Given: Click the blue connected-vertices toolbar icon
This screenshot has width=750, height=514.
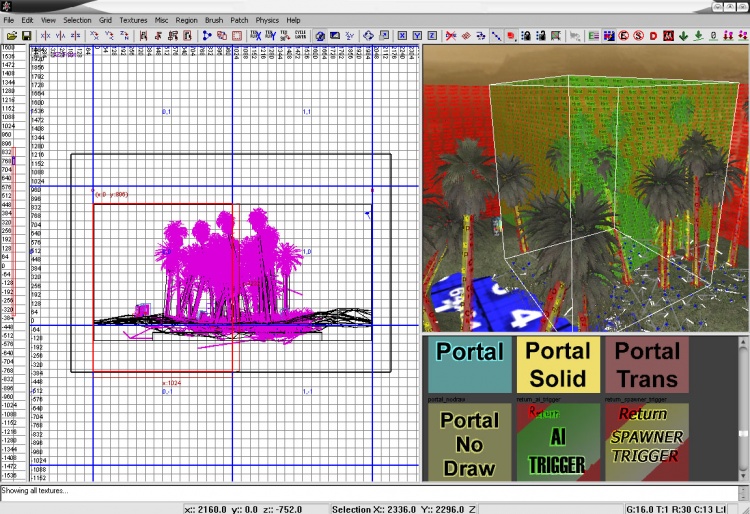Looking at the screenshot, I should click(207, 36).
